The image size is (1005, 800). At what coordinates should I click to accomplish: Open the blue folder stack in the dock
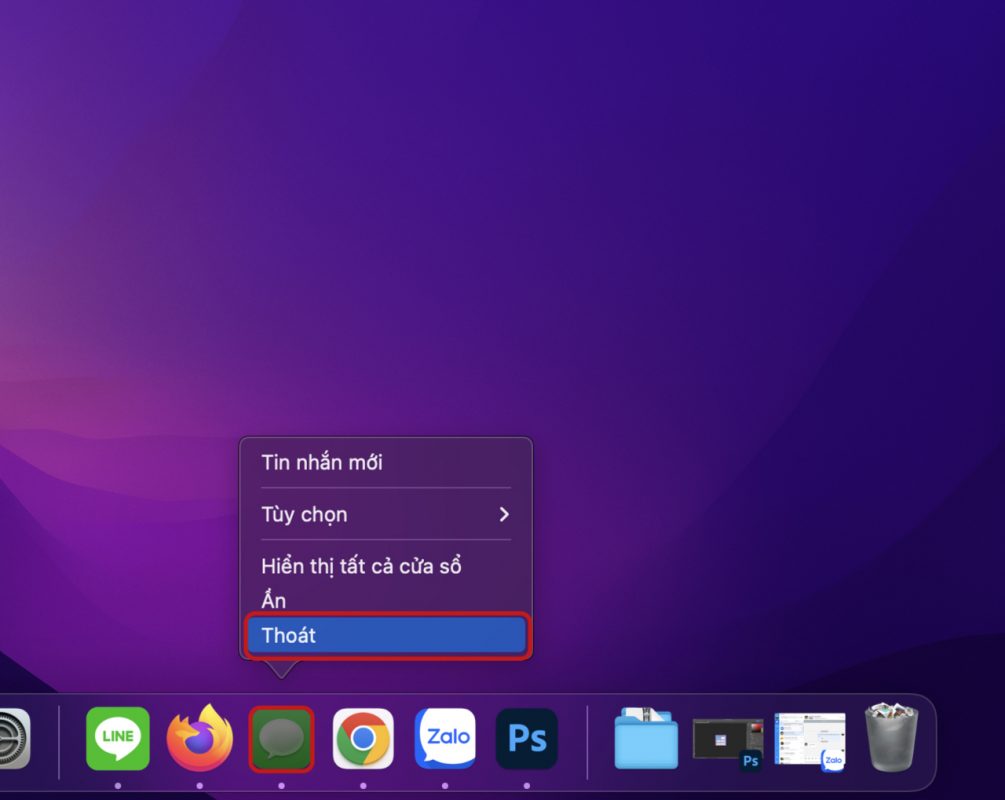click(x=646, y=739)
